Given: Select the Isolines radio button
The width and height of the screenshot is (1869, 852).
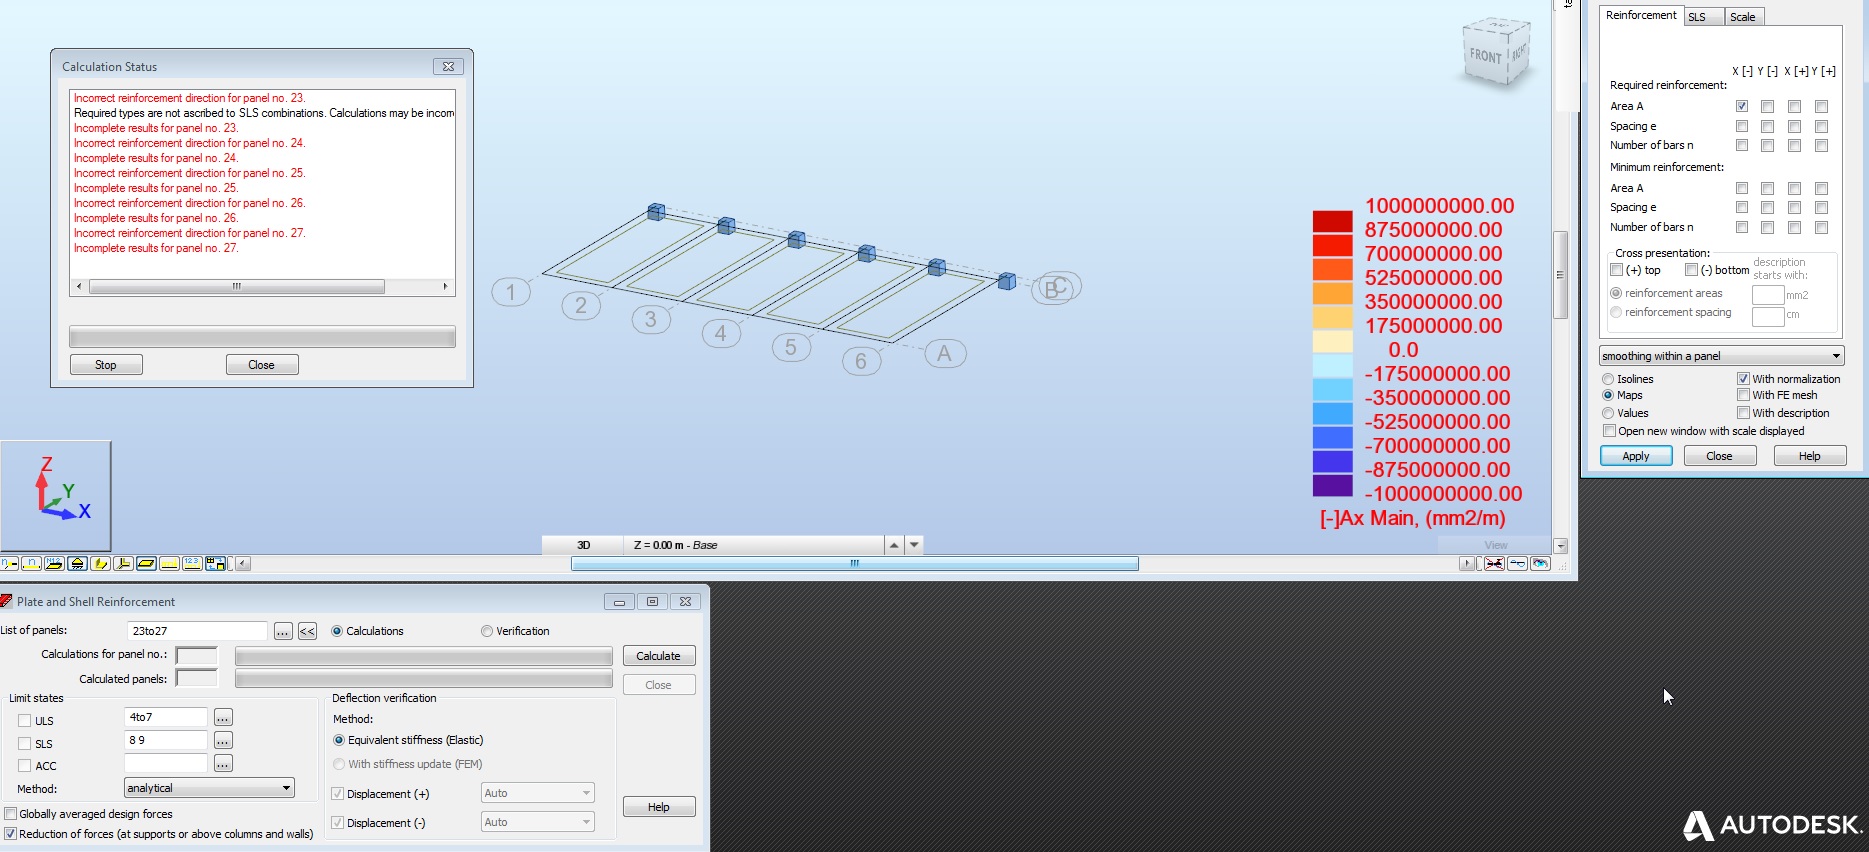Looking at the screenshot, I should tap(1608, 379).
